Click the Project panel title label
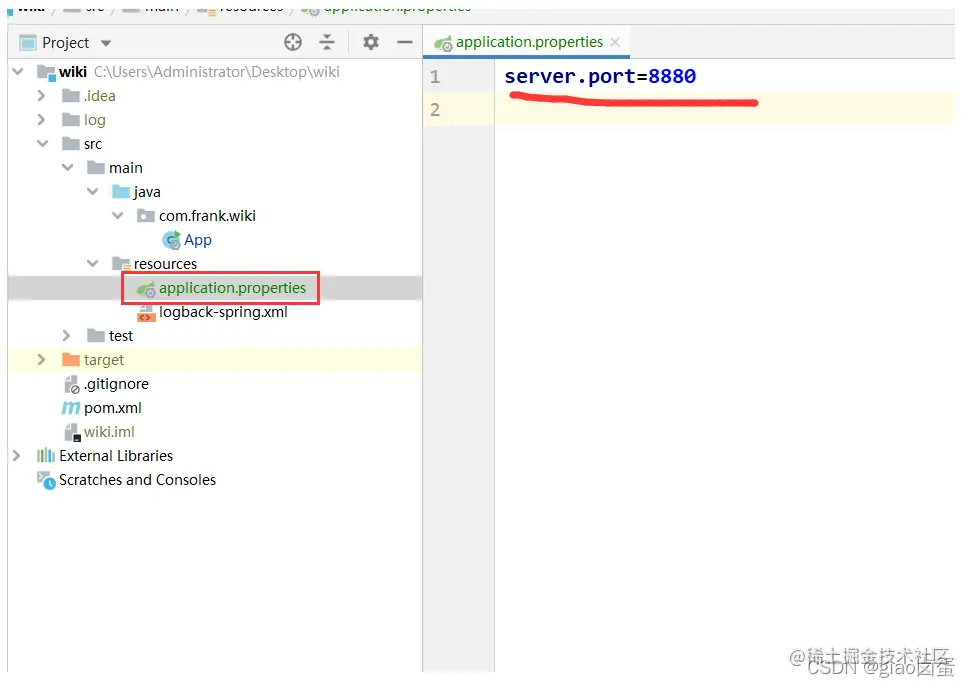The width and height of the screenshot is (970, 687). (x=66, y=43)
